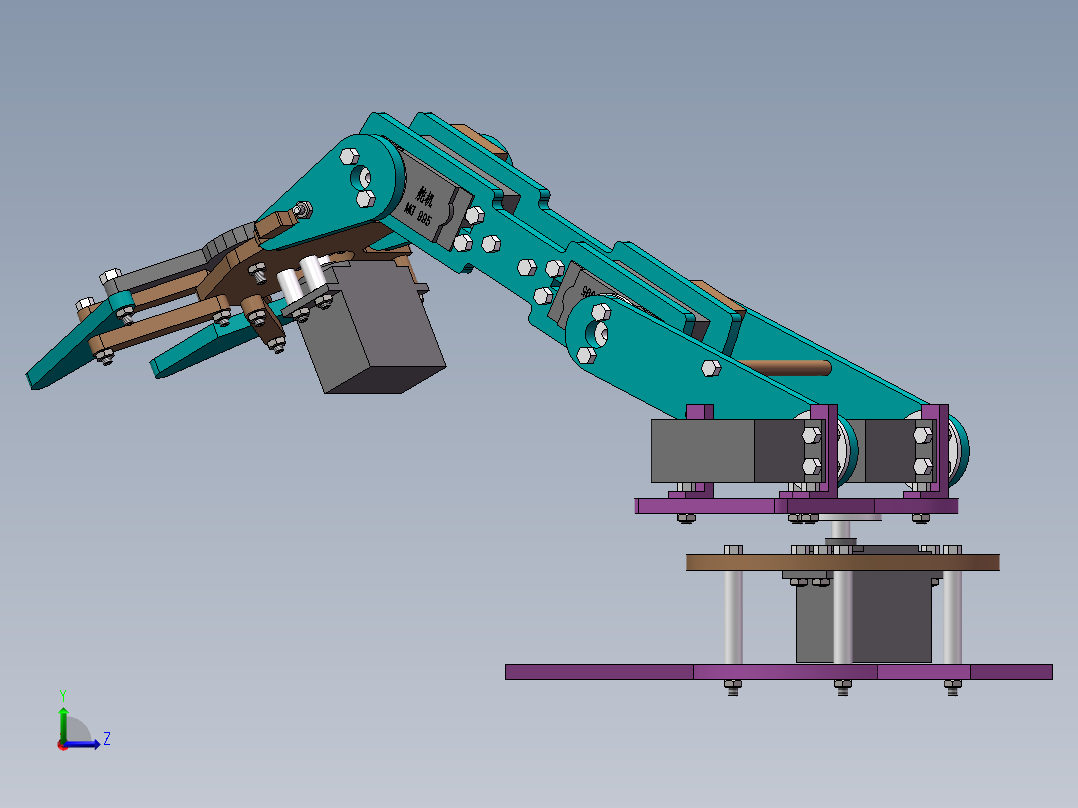Click the Y axis of orientation triad
The image size is (1078, 808).
[x=63, y=723]
